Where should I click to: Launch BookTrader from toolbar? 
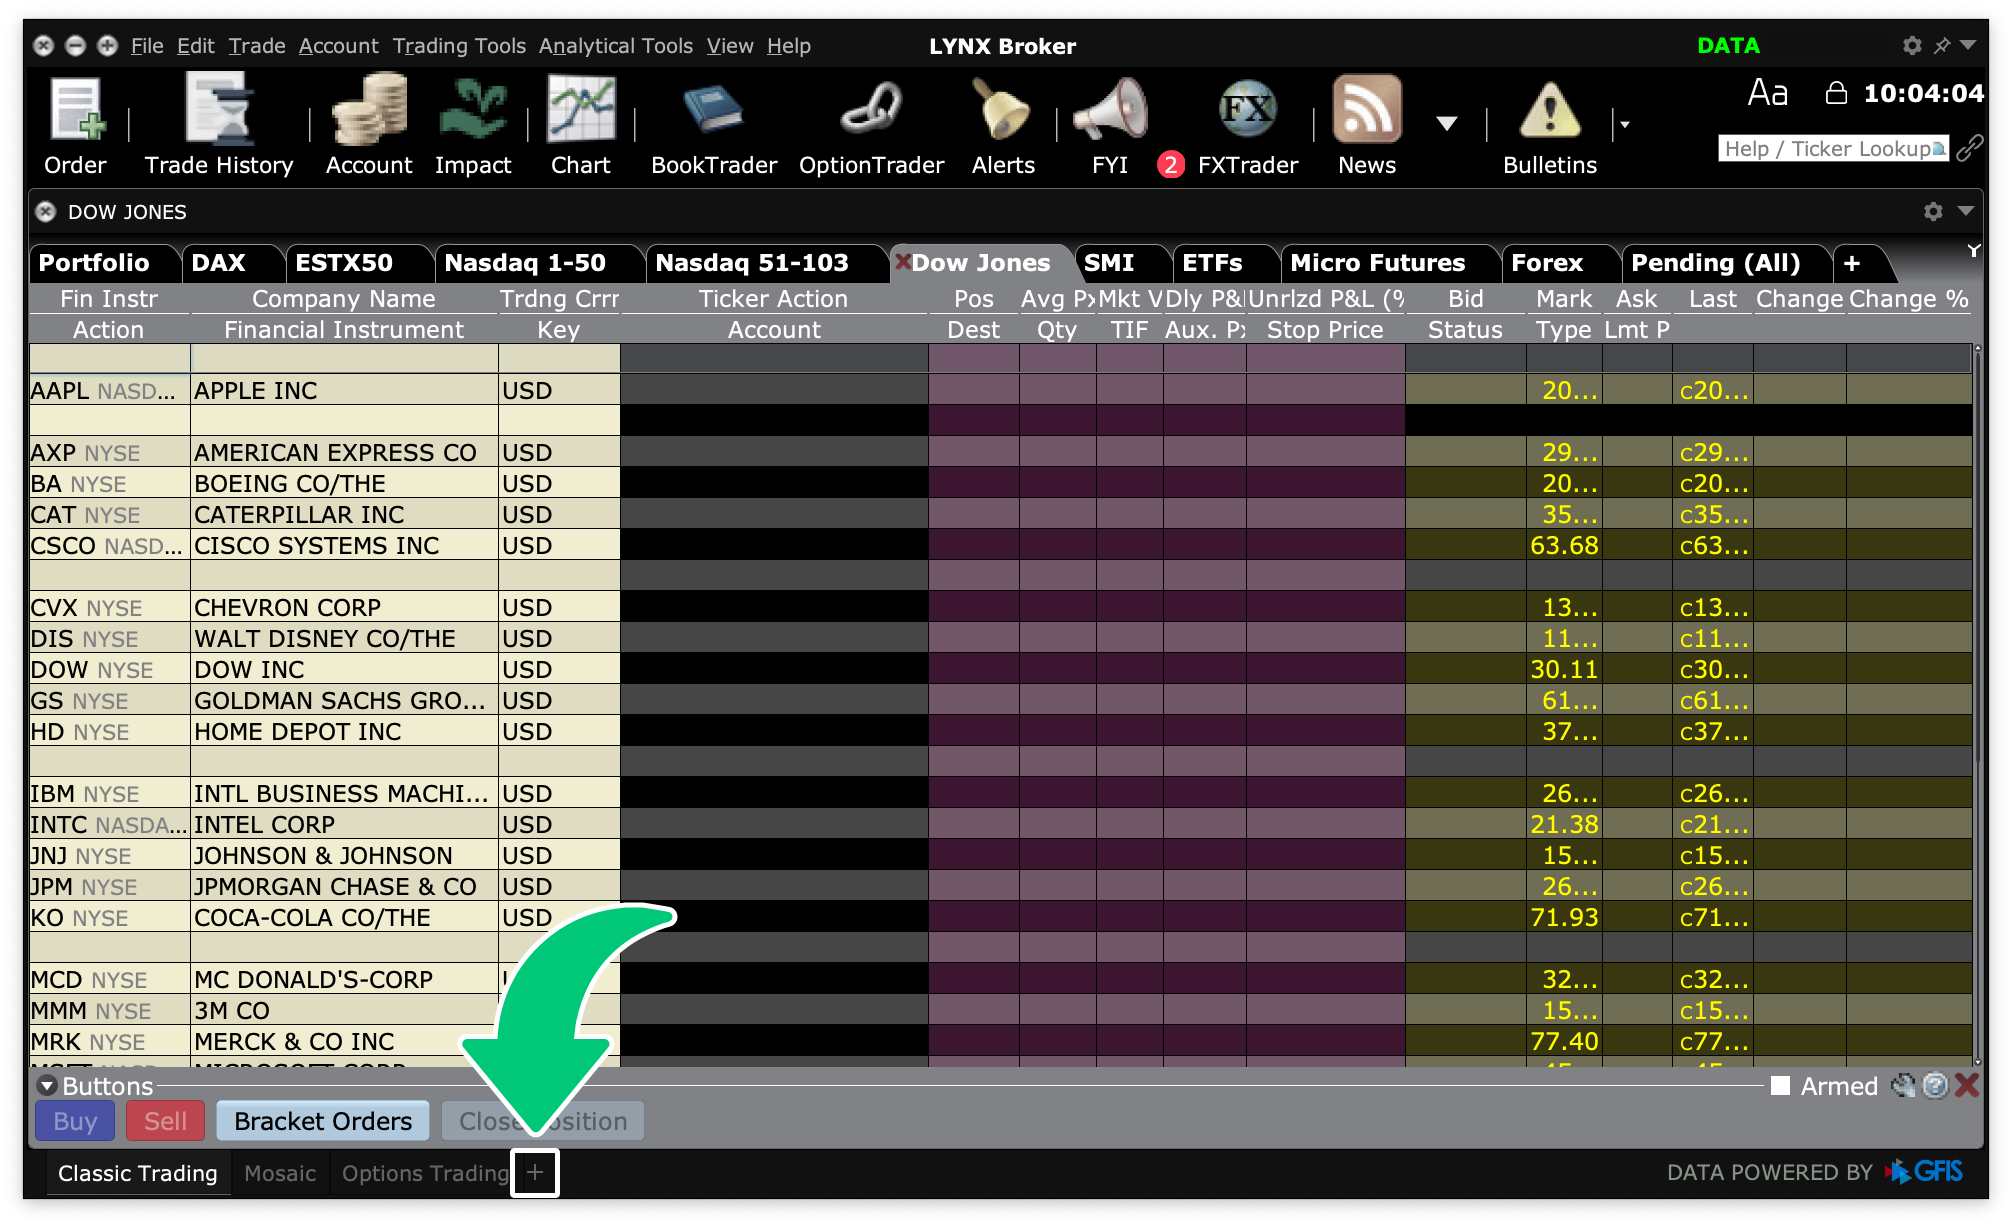(x=713, y=111)
